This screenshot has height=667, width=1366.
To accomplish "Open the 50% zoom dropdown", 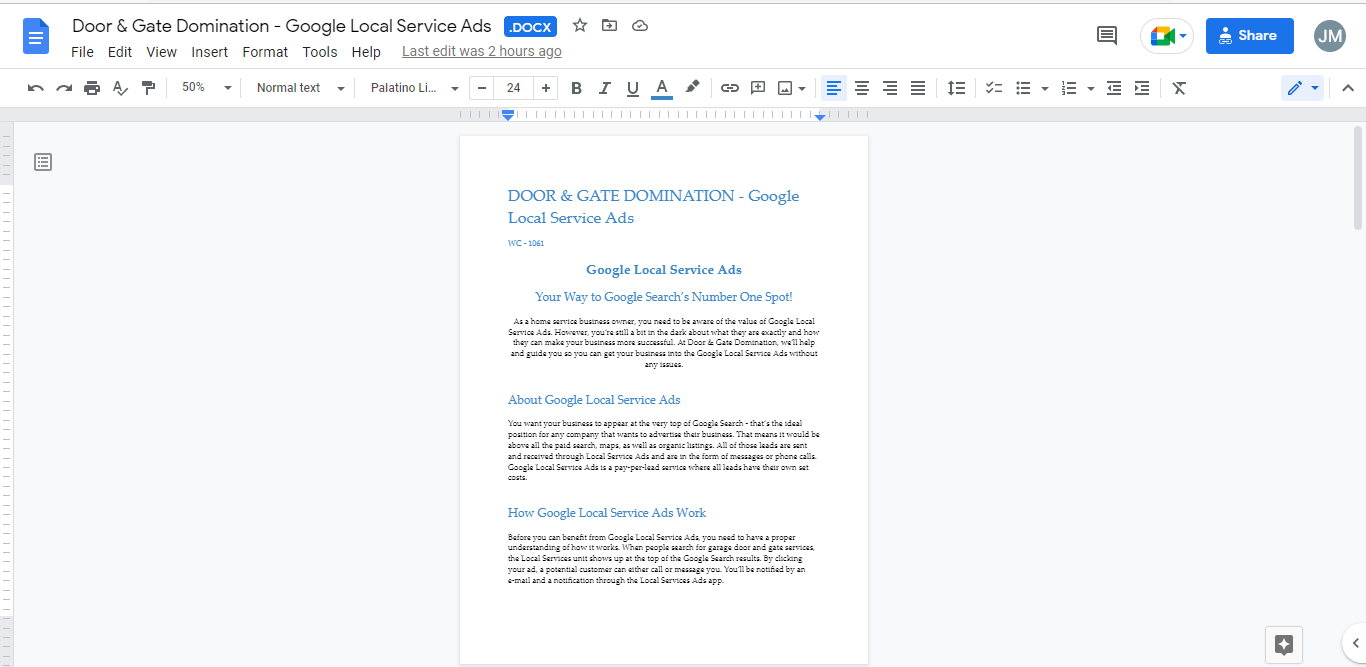I will 206,88.
